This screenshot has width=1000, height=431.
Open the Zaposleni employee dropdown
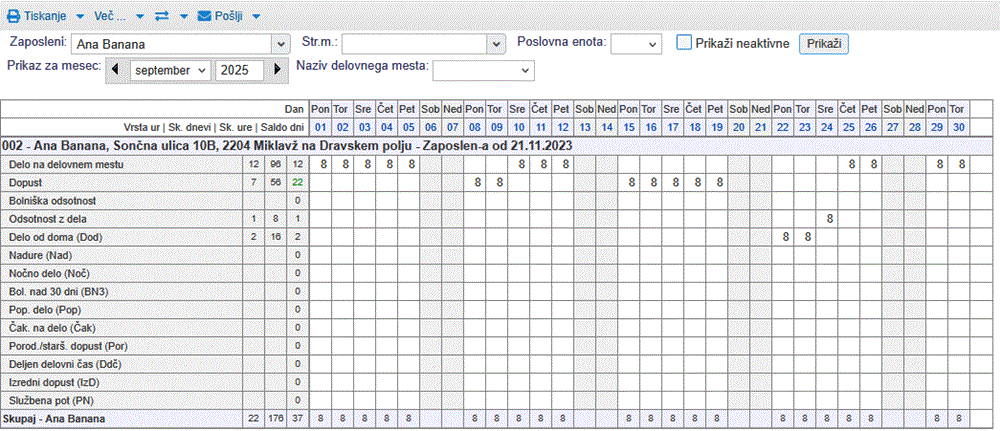tap(278, 44)
